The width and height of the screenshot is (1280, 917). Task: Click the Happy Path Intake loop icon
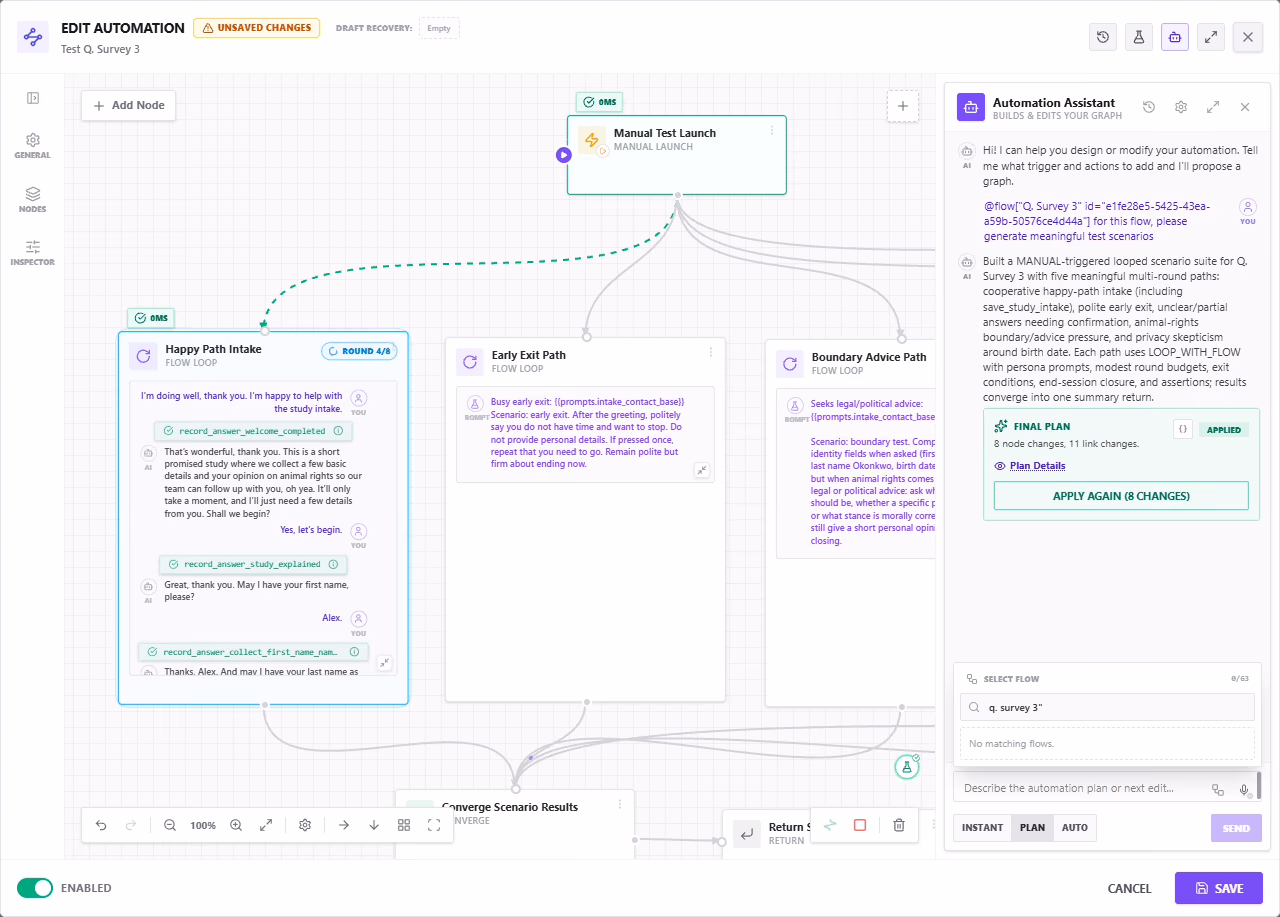(x=143, y=356)
